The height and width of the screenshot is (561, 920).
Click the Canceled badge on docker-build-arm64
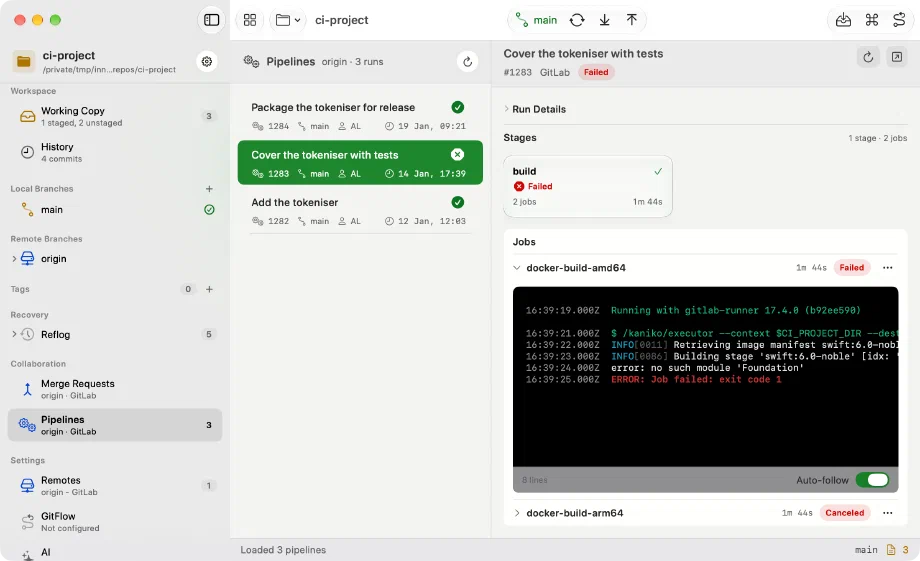click(x=845, y=513)
